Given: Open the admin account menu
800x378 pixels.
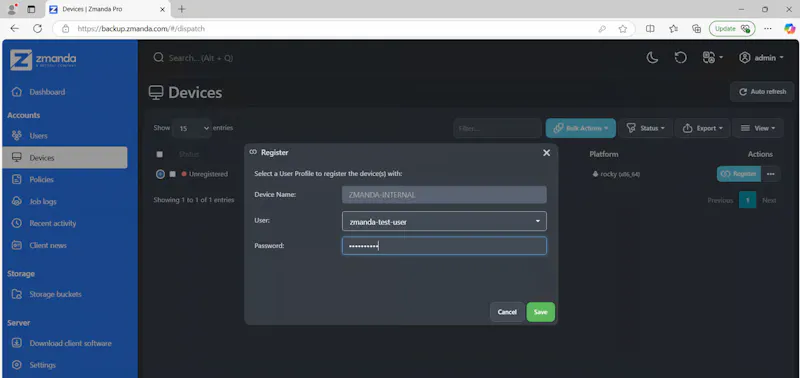Looking at the screenshot, I should point(761,58).
